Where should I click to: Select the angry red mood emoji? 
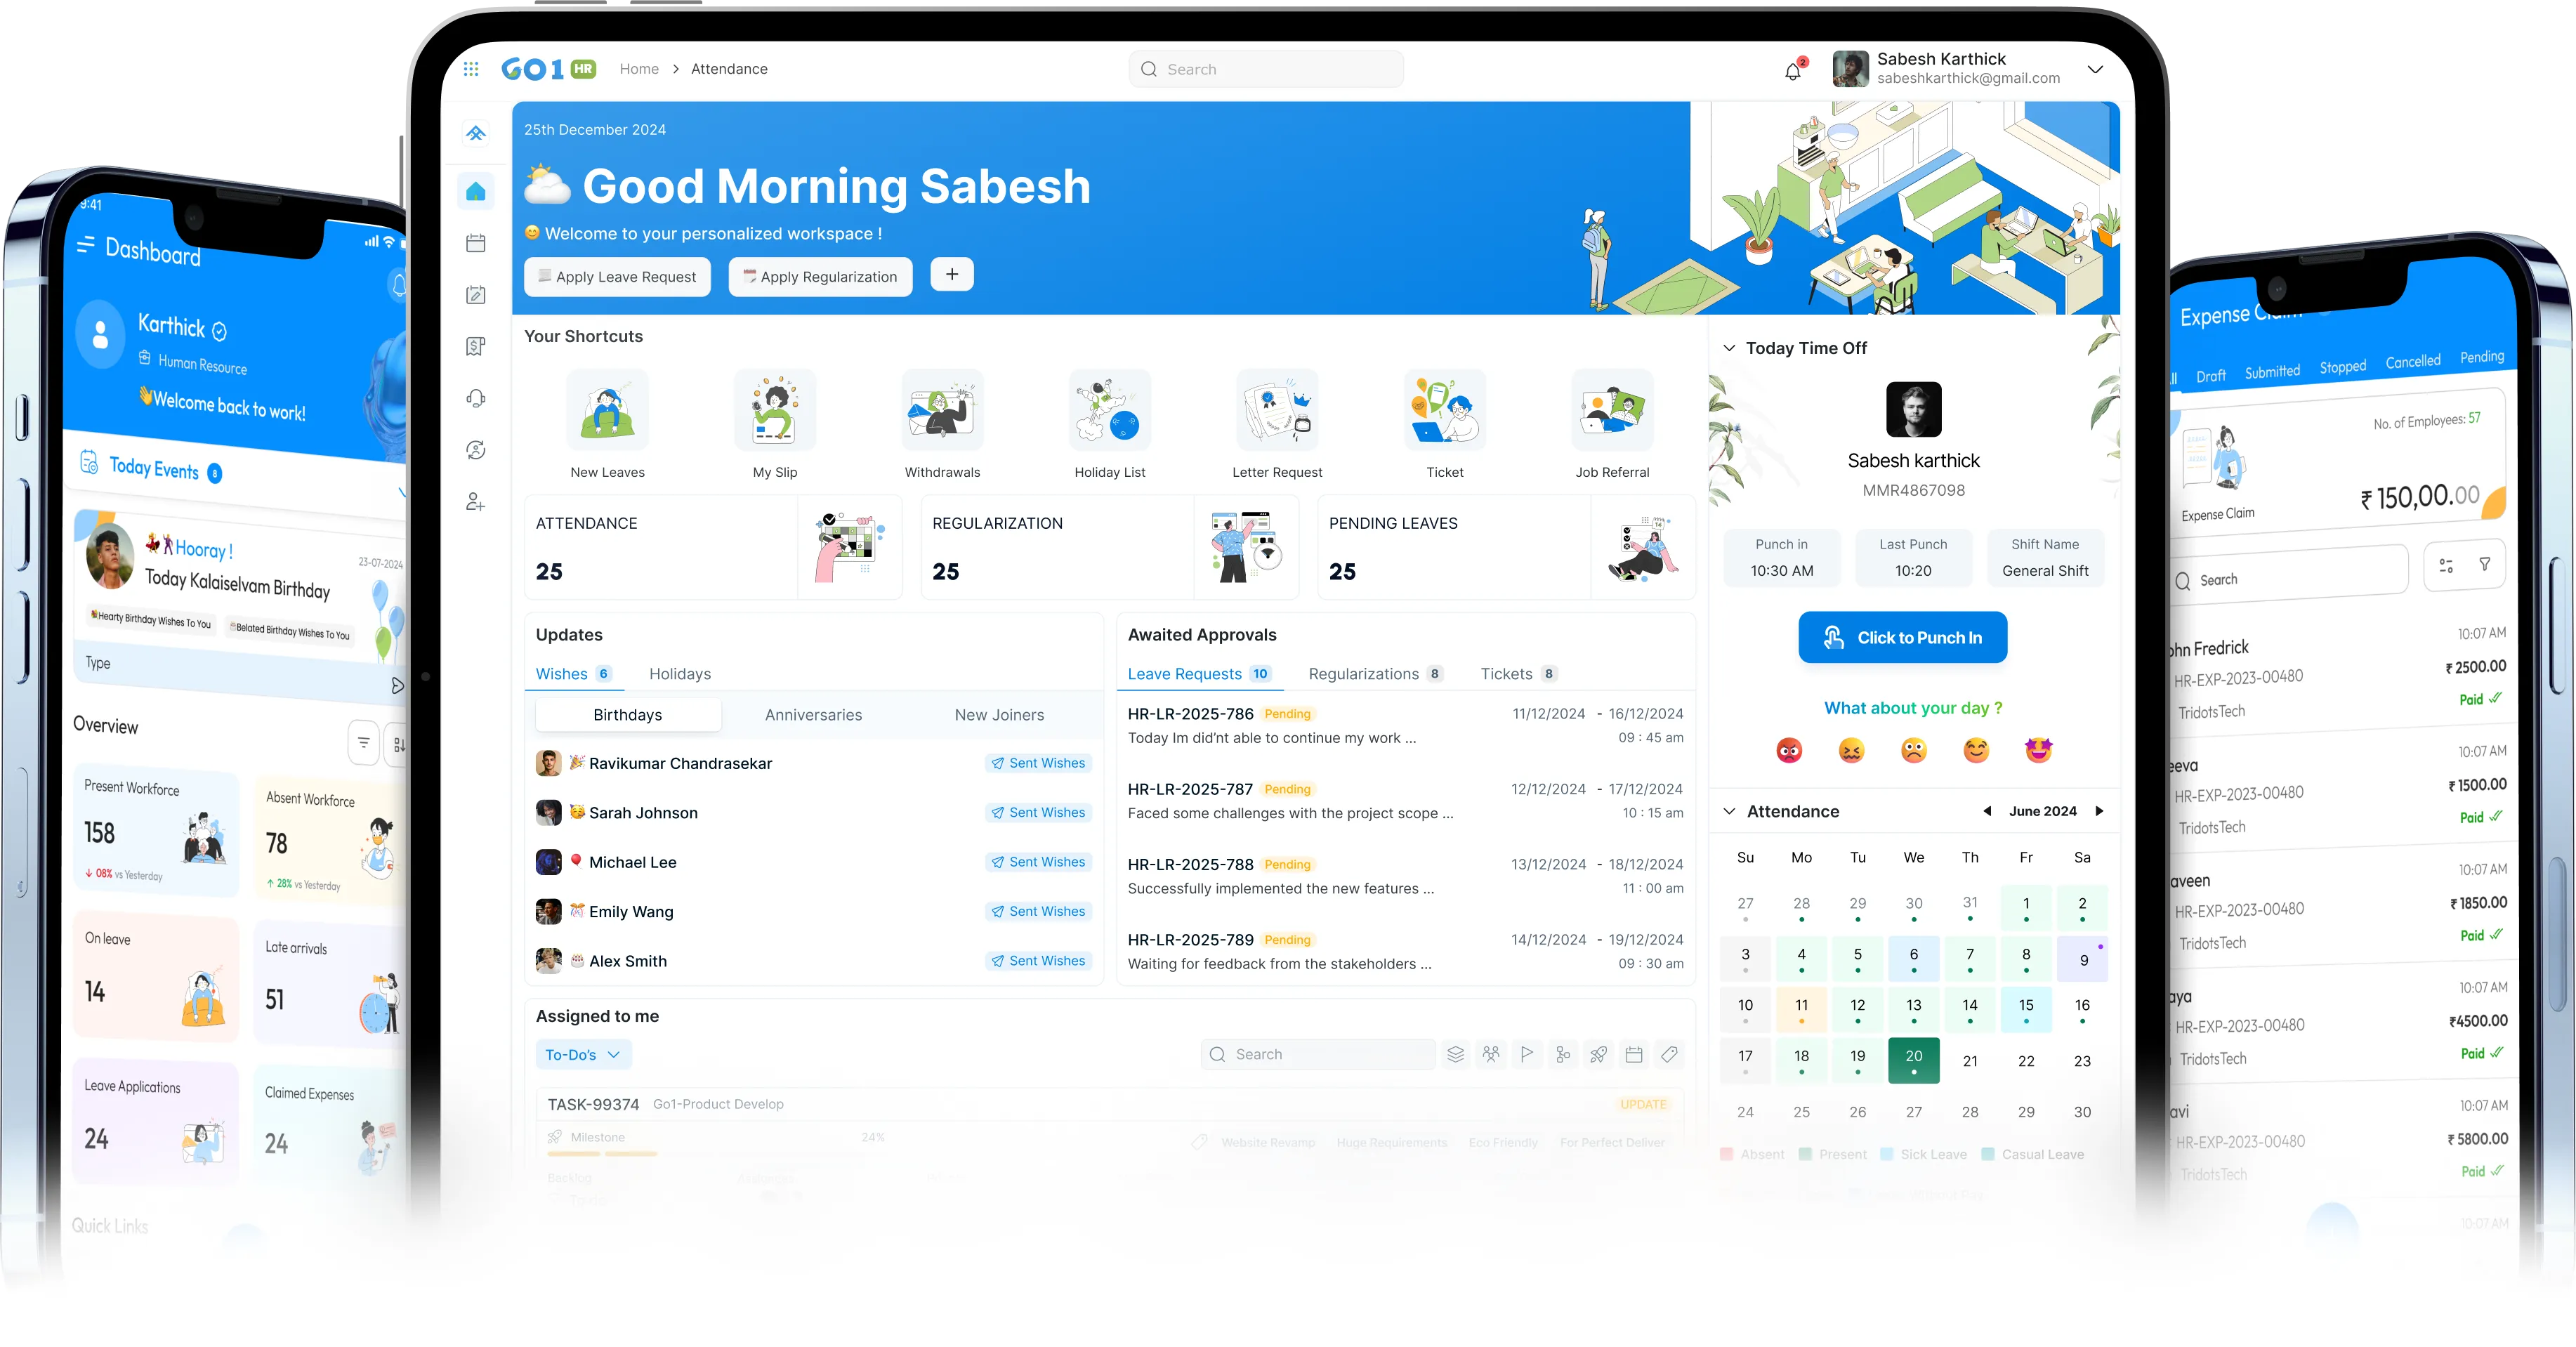click(x=1789, y=750)
